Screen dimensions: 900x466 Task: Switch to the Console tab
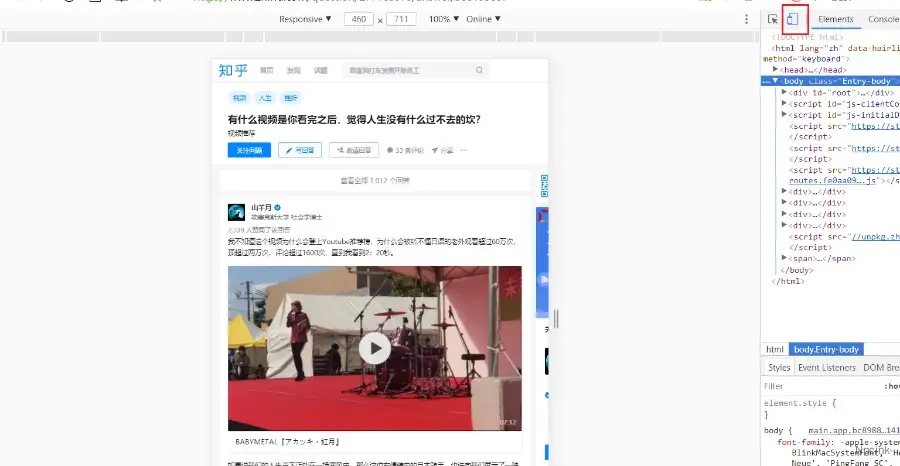[883, 19]
